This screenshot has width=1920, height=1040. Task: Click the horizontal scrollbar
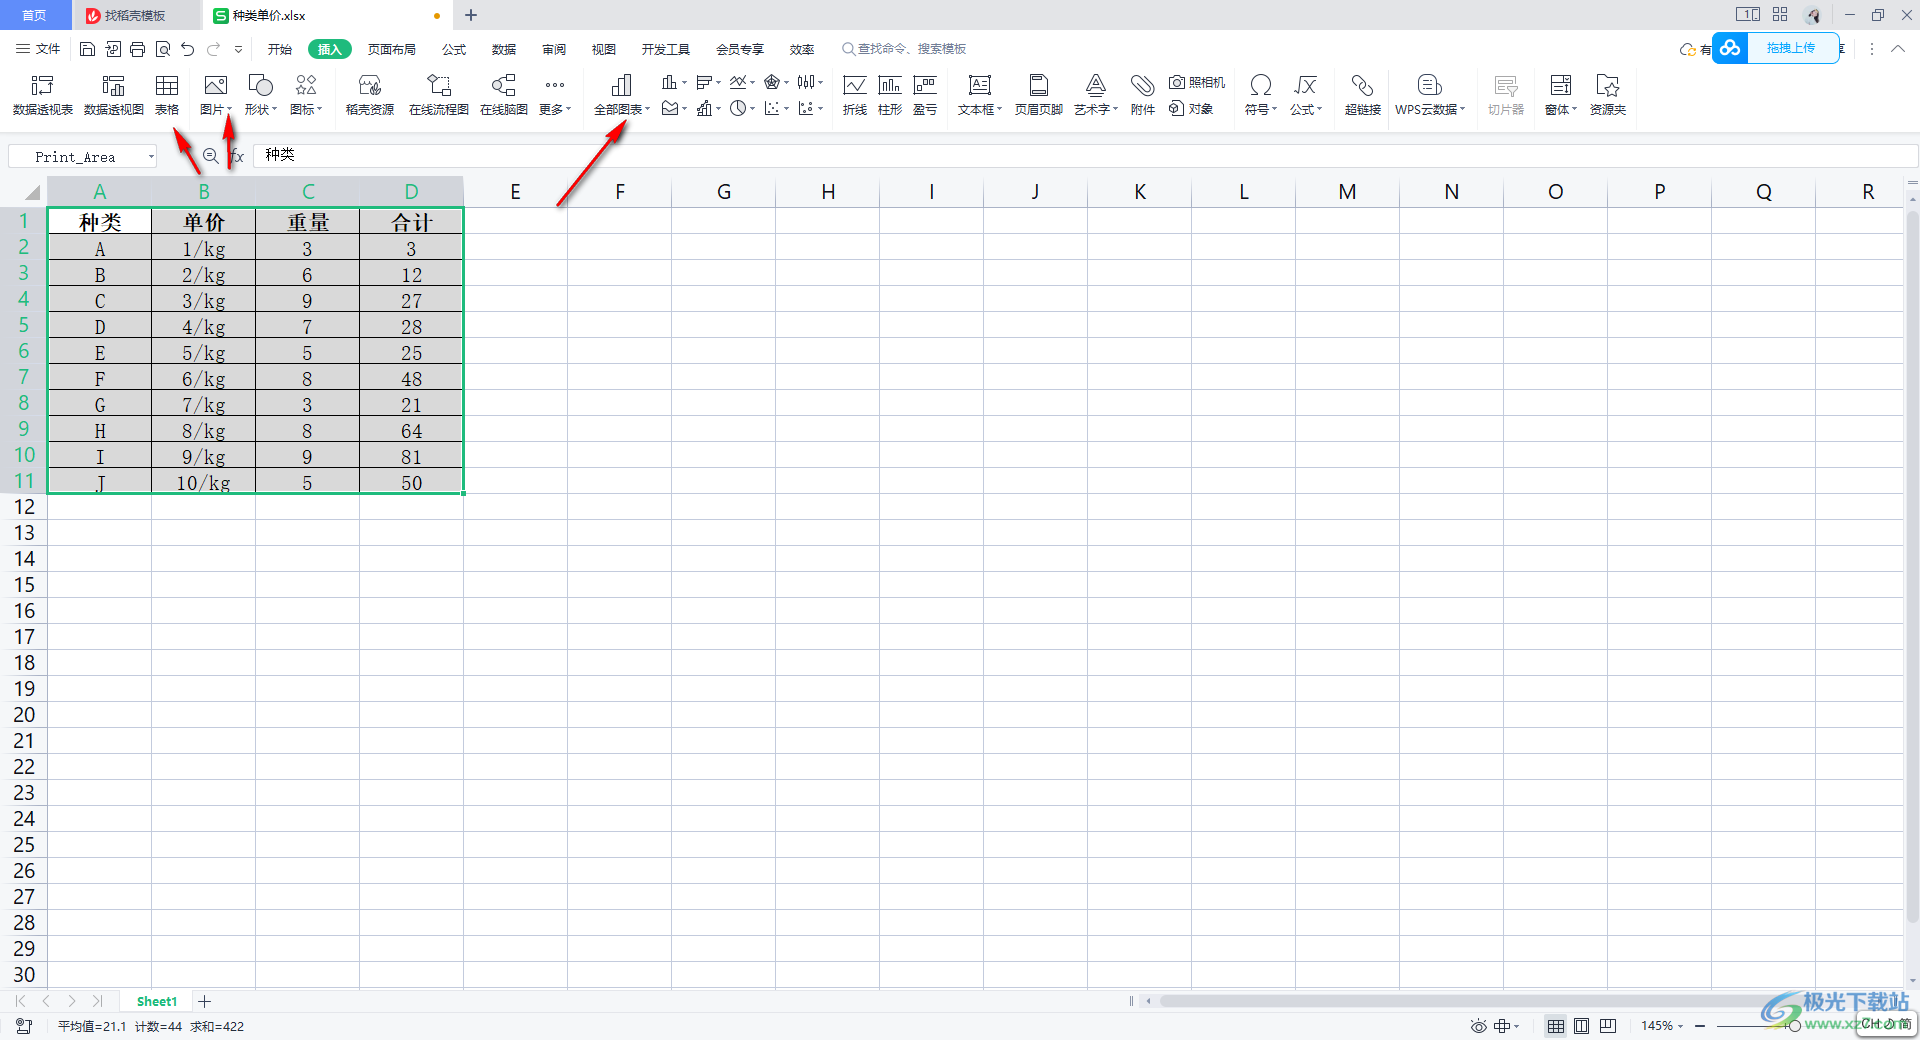coord(1480,1001)
